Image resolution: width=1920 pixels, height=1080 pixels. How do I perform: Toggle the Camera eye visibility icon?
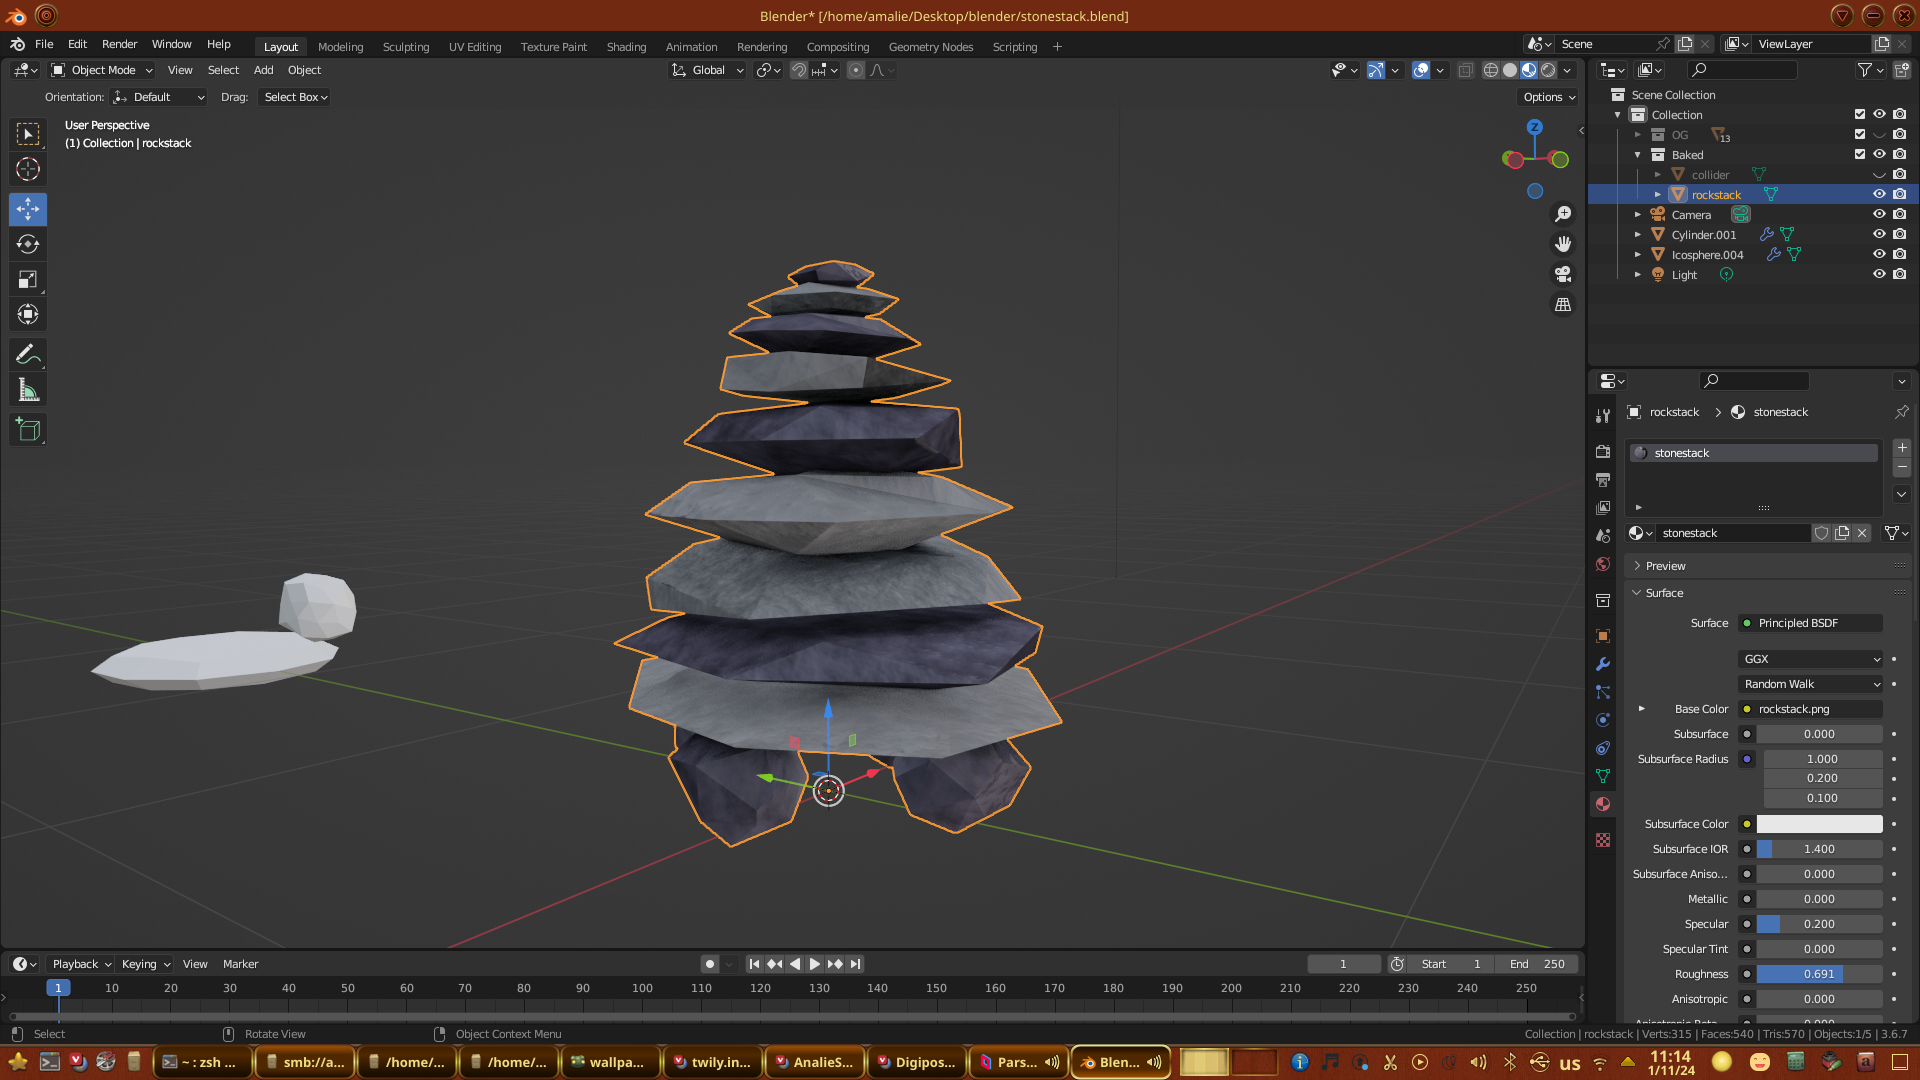[1879, 214]
